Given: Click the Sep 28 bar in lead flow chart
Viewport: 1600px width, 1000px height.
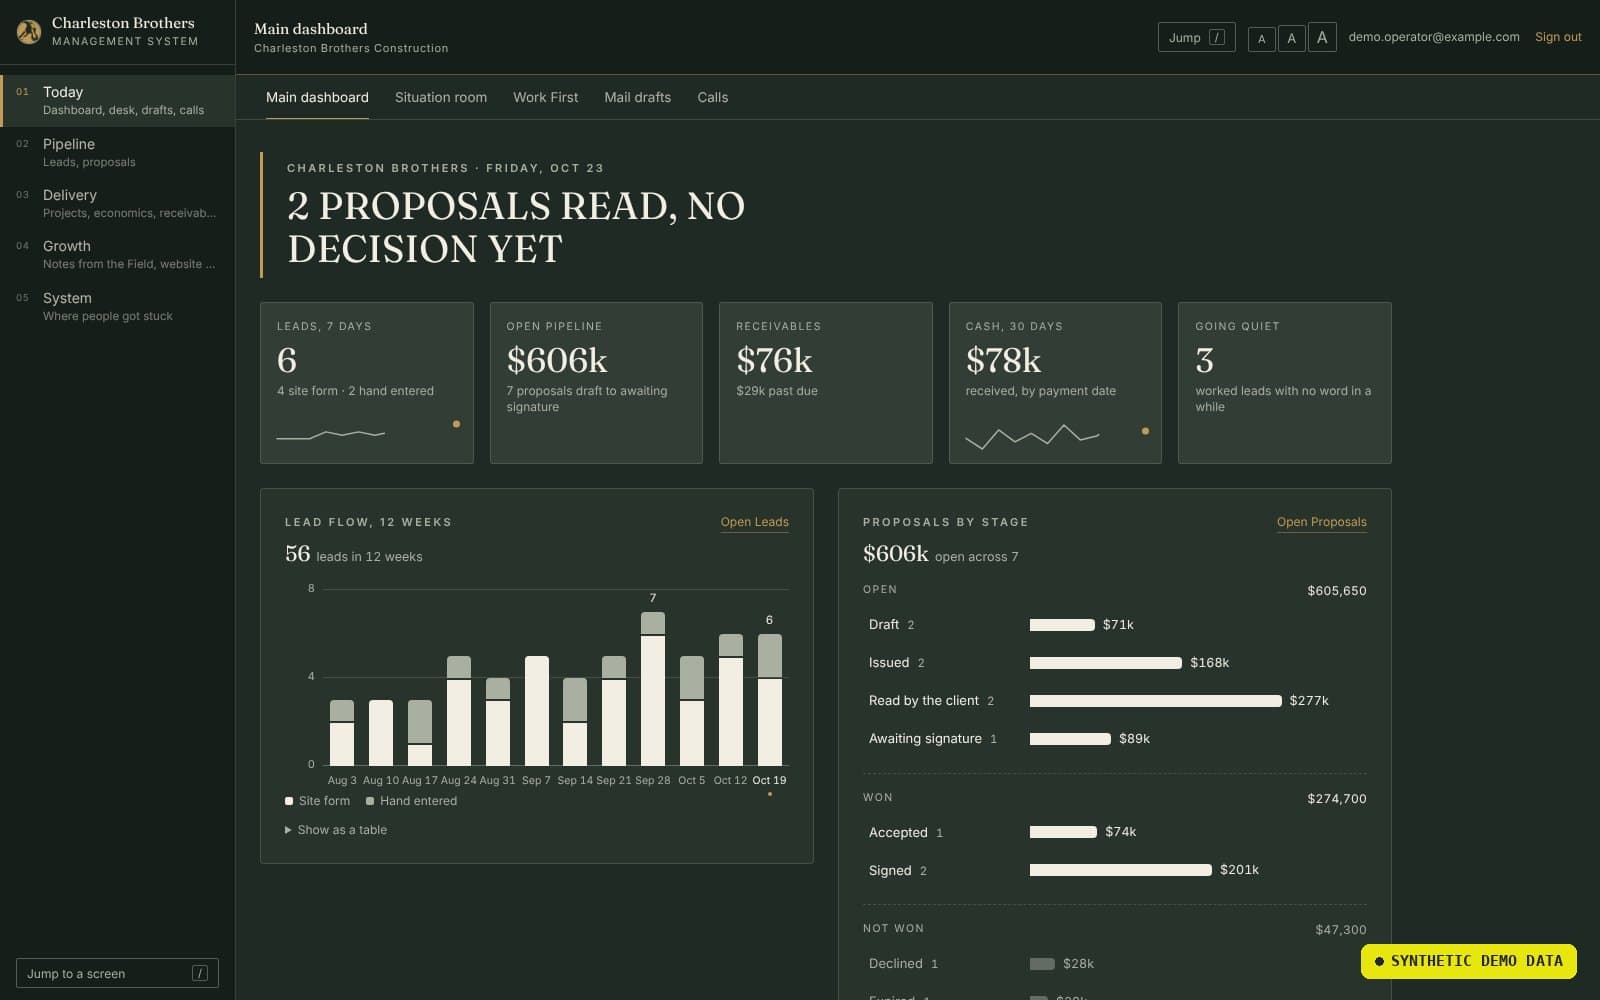Looking at the screenshot, I should click(x=653, y=689).
